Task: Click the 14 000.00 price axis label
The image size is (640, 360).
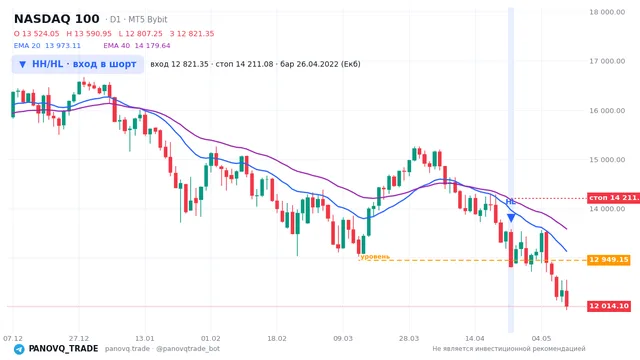Action: 607,209
